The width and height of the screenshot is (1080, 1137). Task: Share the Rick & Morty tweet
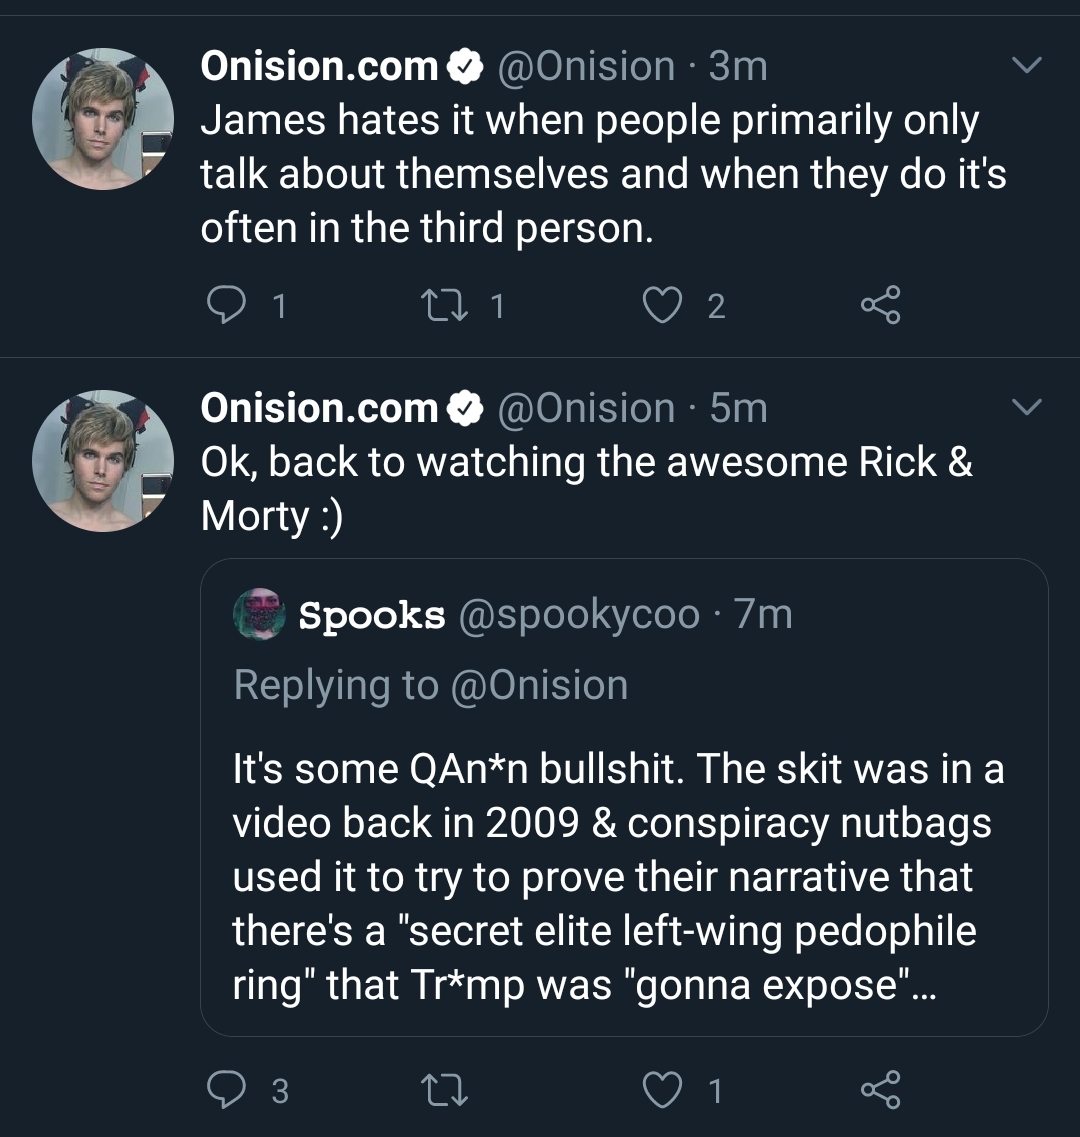[x=881, y=1089]
